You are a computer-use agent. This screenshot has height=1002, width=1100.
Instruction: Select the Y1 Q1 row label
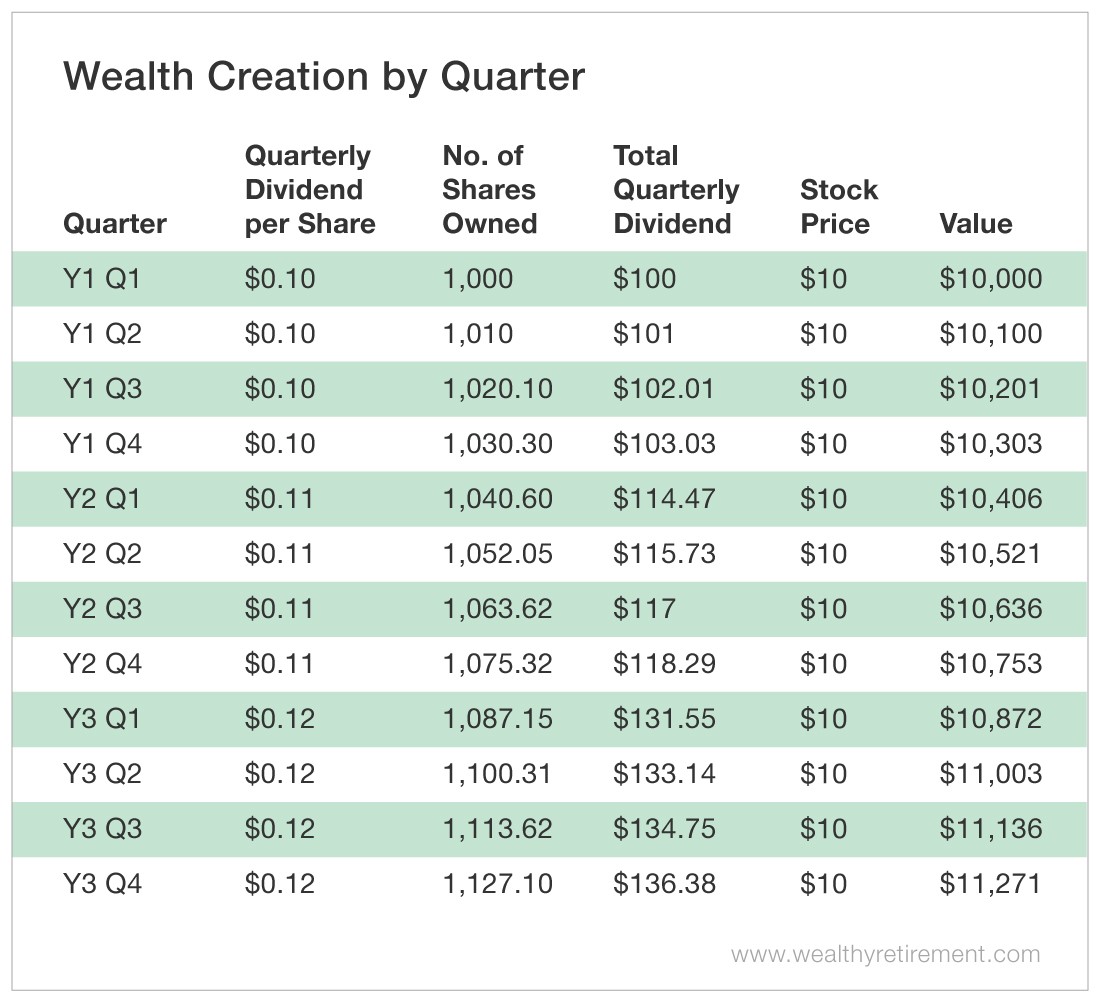102,279
